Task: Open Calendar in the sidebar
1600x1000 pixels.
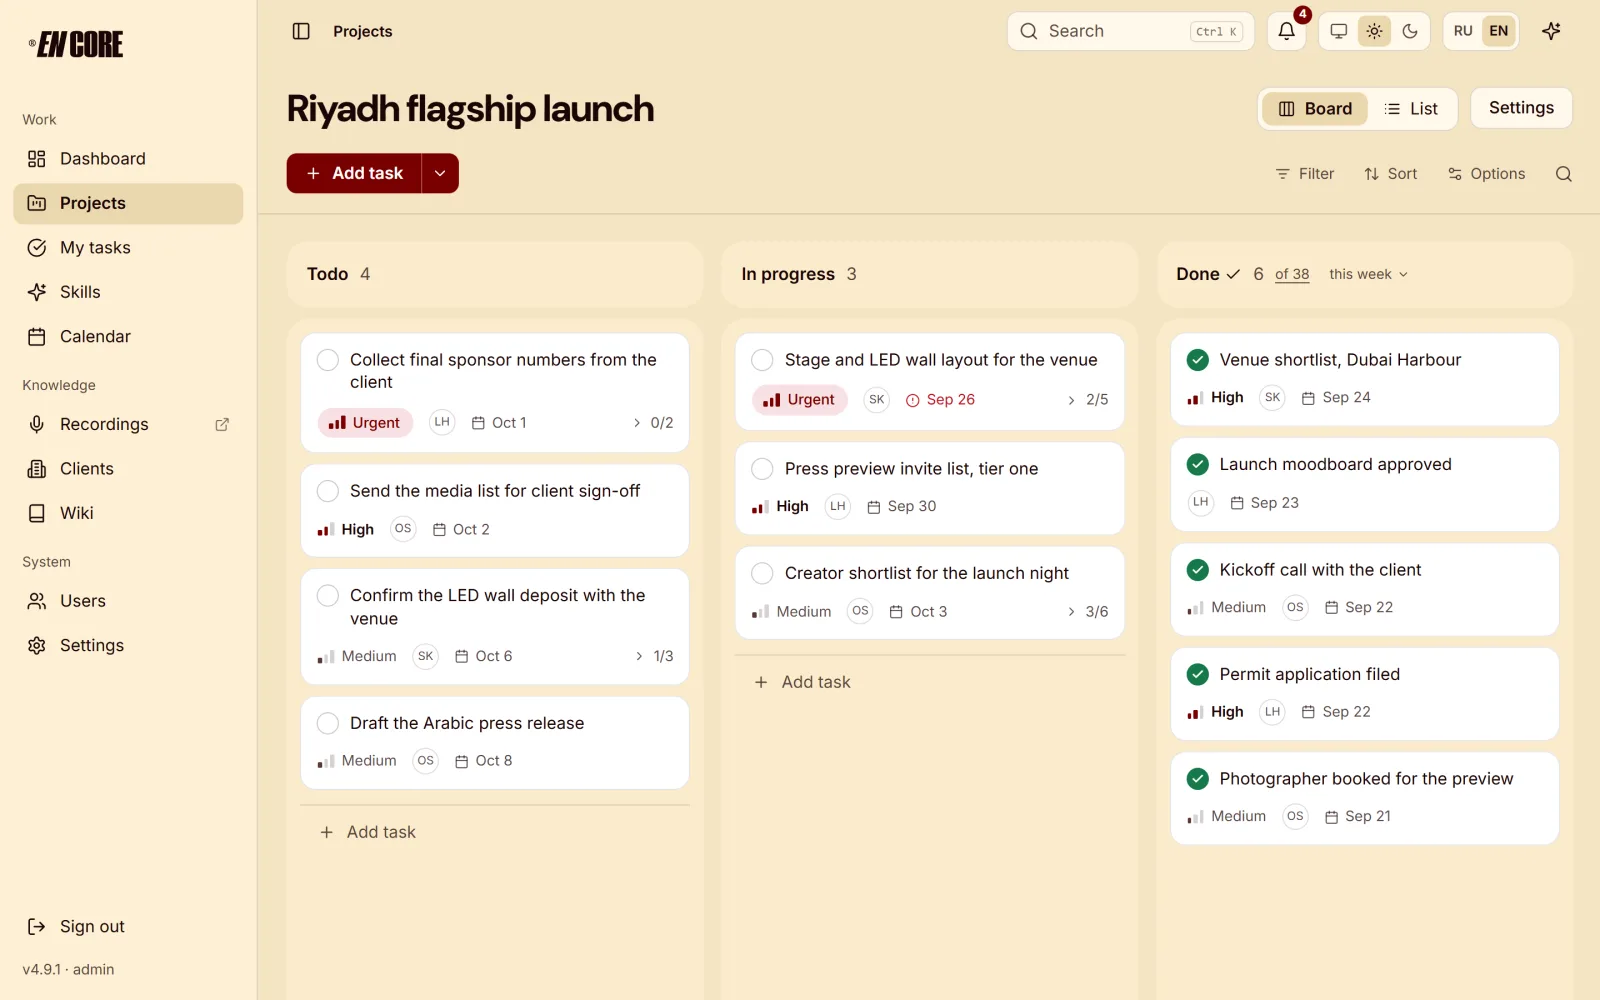Action: tap(128, 337)
